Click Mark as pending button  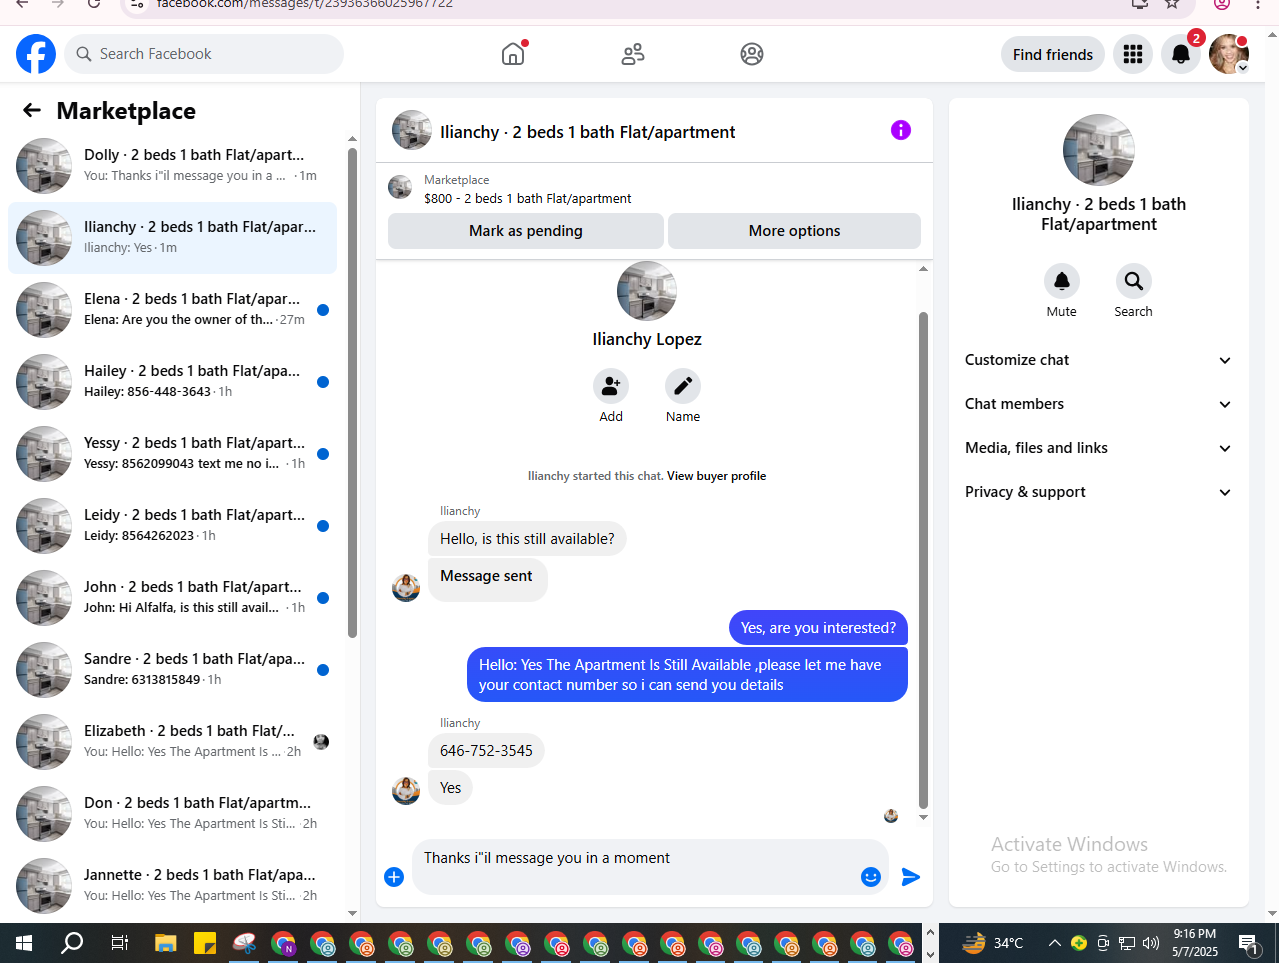point(526,231)
